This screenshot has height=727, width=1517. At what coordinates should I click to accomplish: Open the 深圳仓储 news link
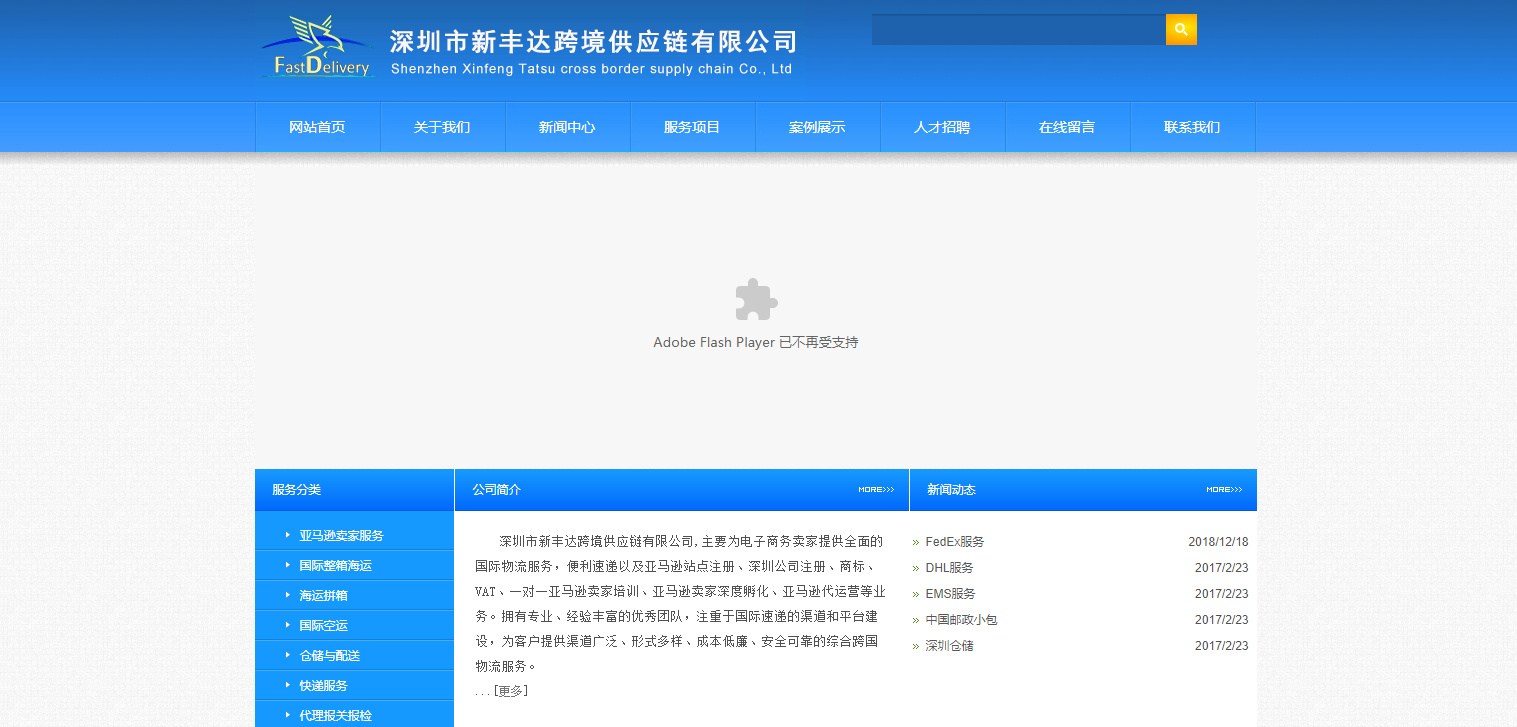[x=947, y=645]
